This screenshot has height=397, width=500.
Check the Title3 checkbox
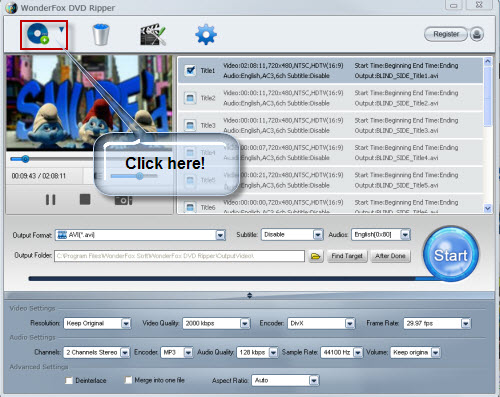pyautogui.click(x=190, y=125)
